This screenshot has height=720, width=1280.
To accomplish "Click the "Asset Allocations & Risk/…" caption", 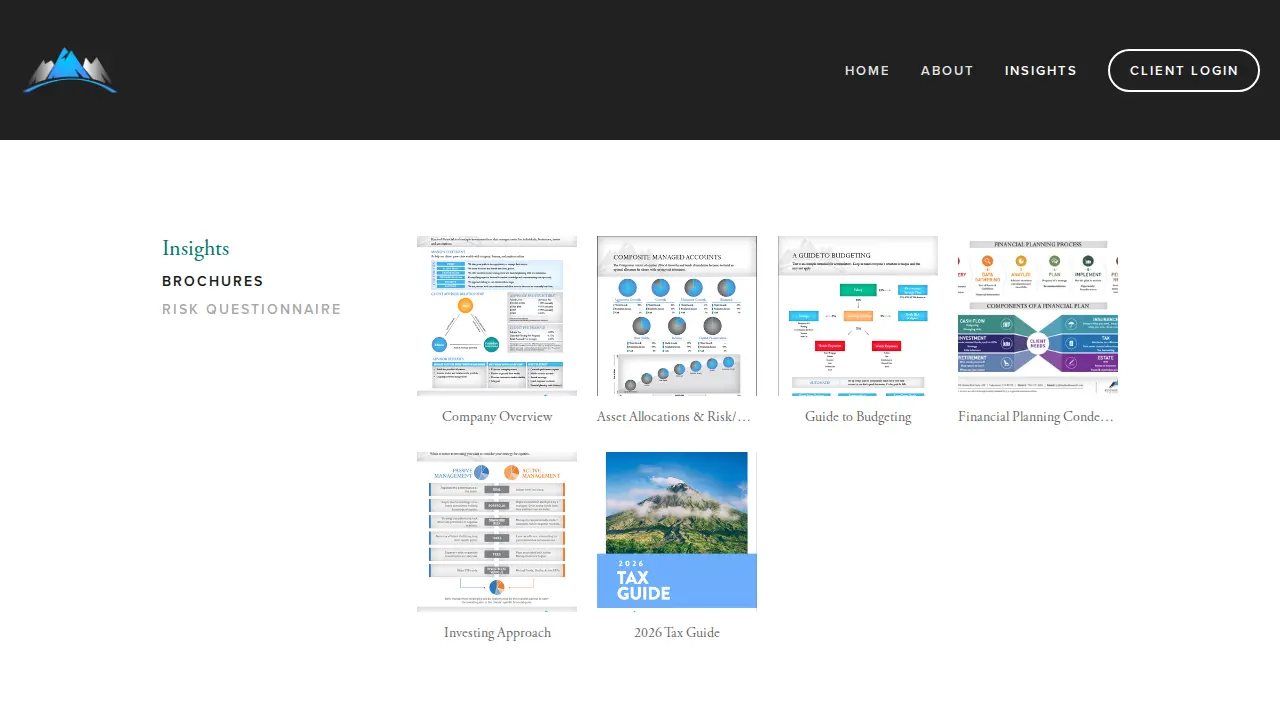I will pos(674,417).
